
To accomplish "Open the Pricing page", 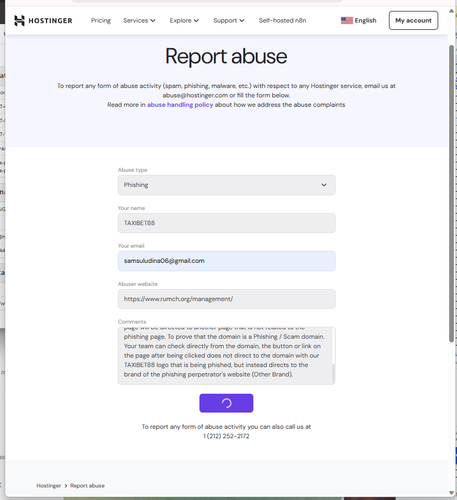I will [101, 20].
